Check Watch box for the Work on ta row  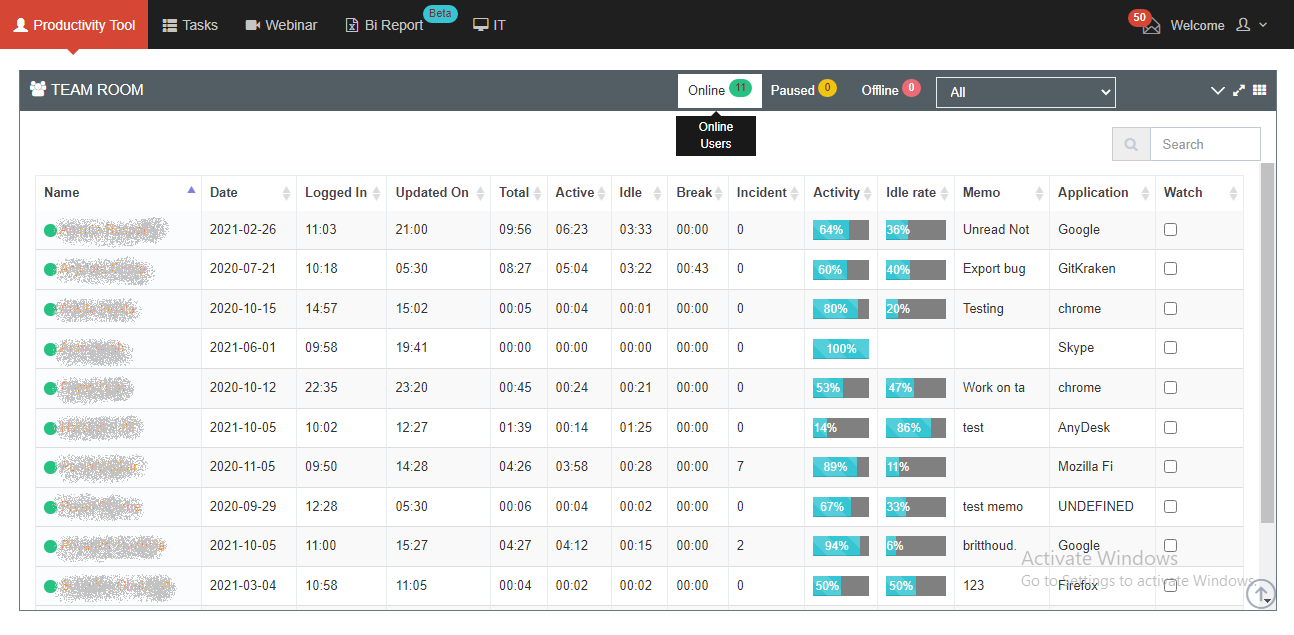coord(1171,387)
